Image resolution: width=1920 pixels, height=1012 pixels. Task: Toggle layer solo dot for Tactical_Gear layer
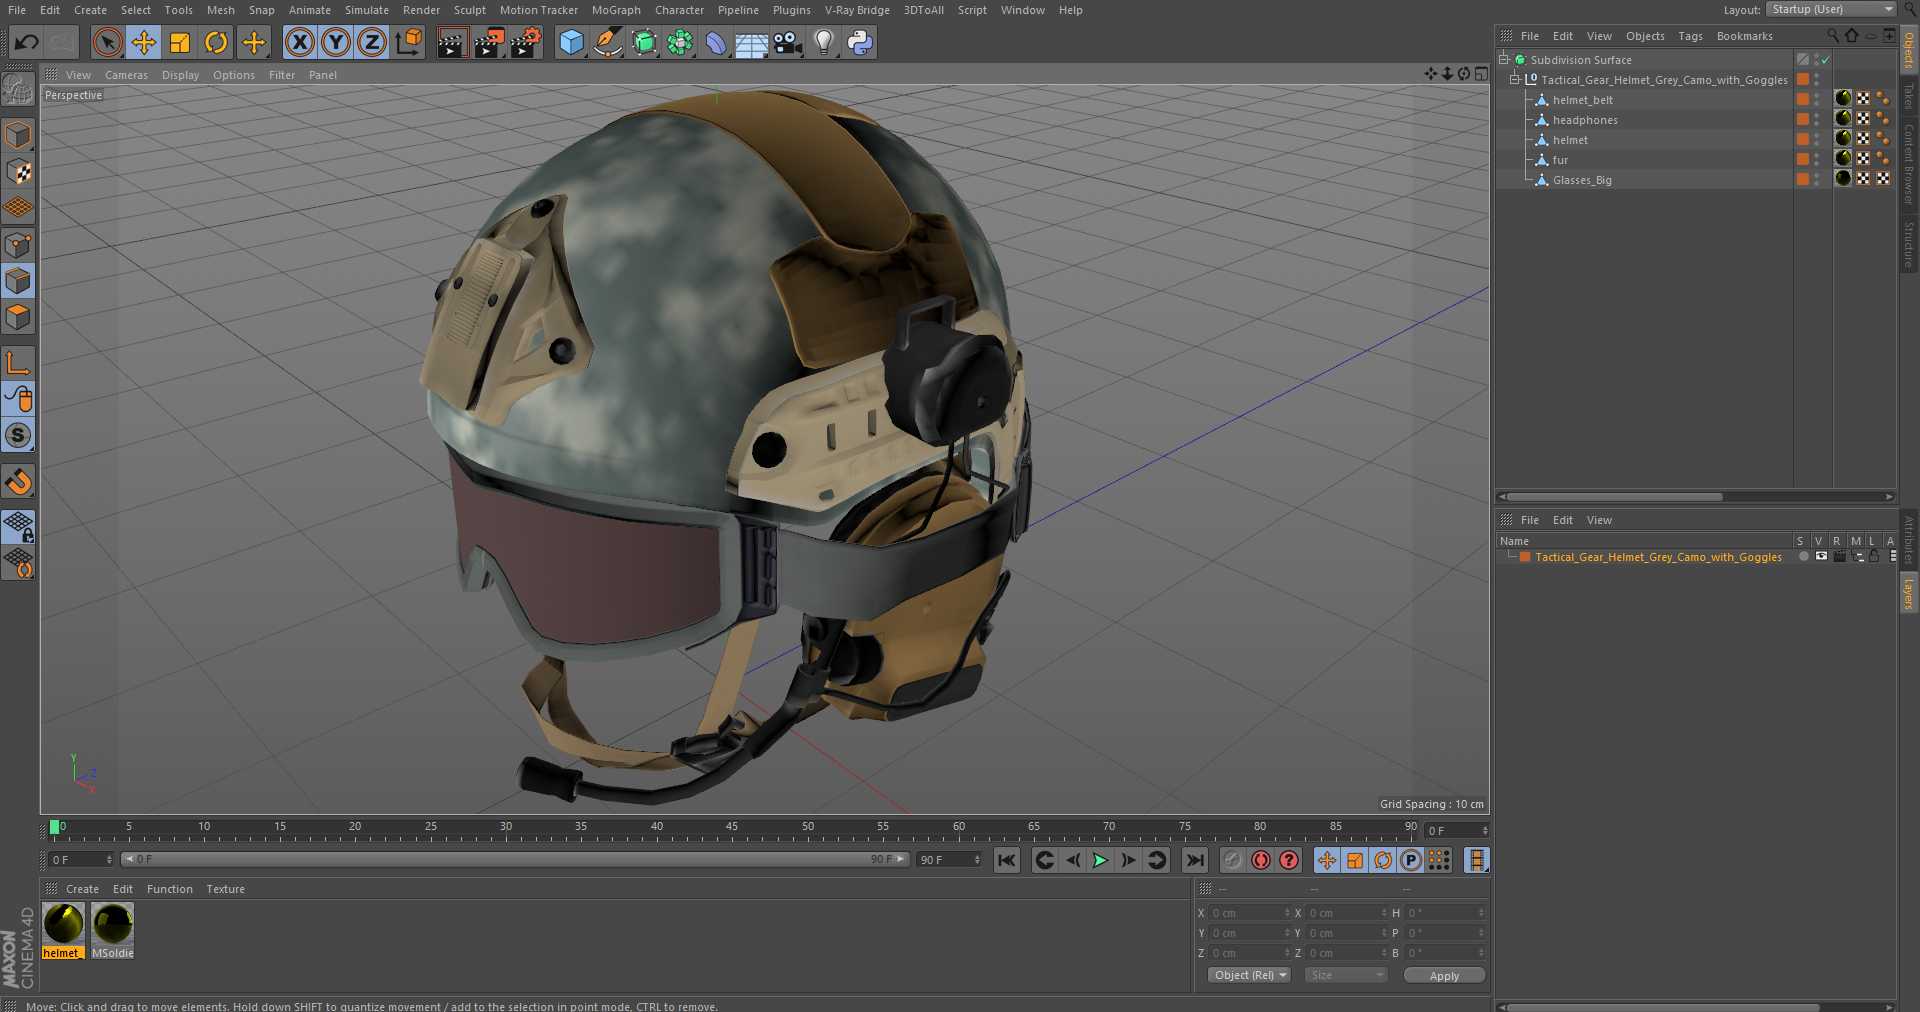click(1803, 556)
